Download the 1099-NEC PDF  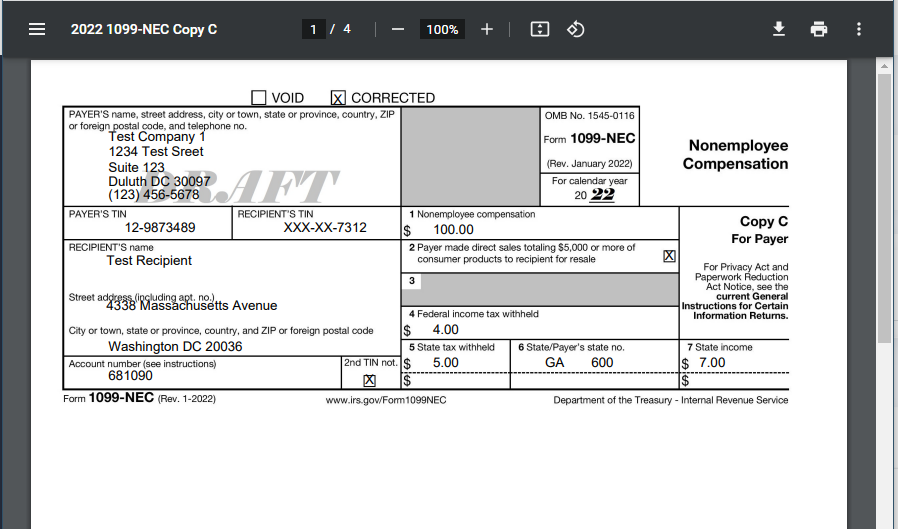coord(779,29)
